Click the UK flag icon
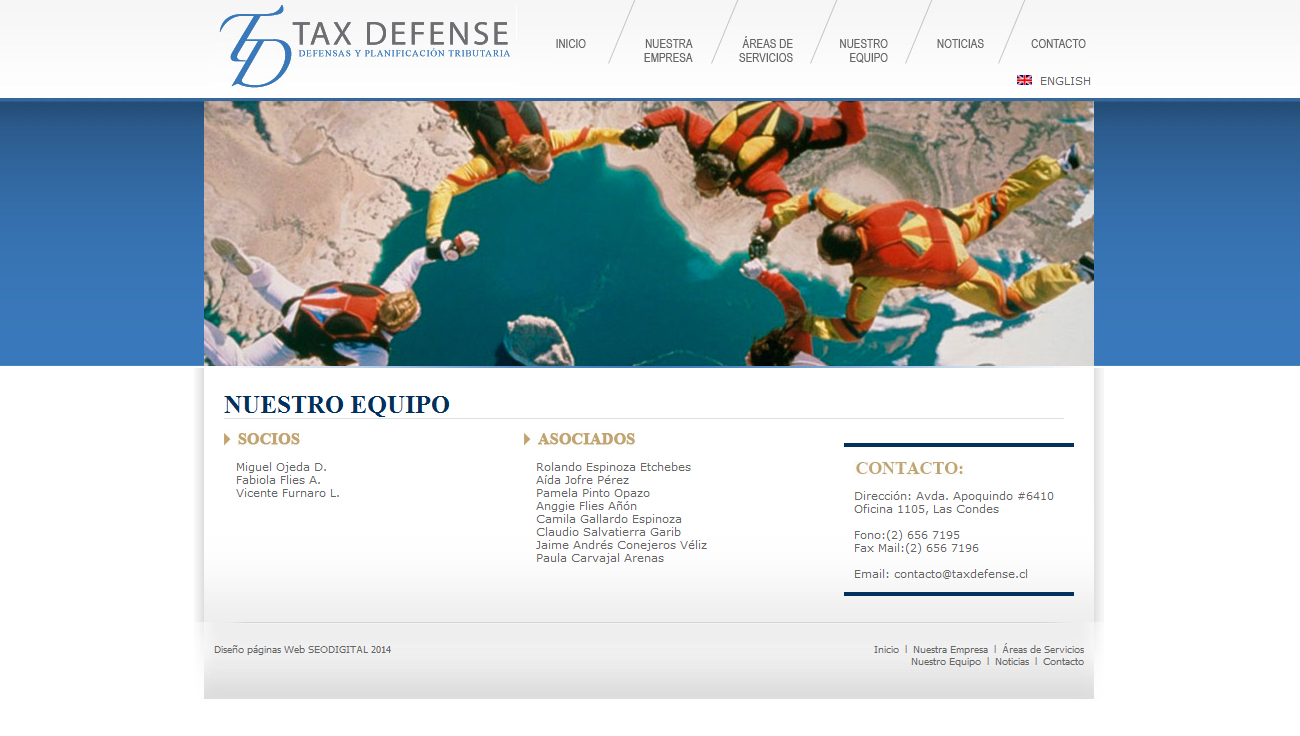The width and height of the screenshot is (1300, 736). click(1024, 80)
